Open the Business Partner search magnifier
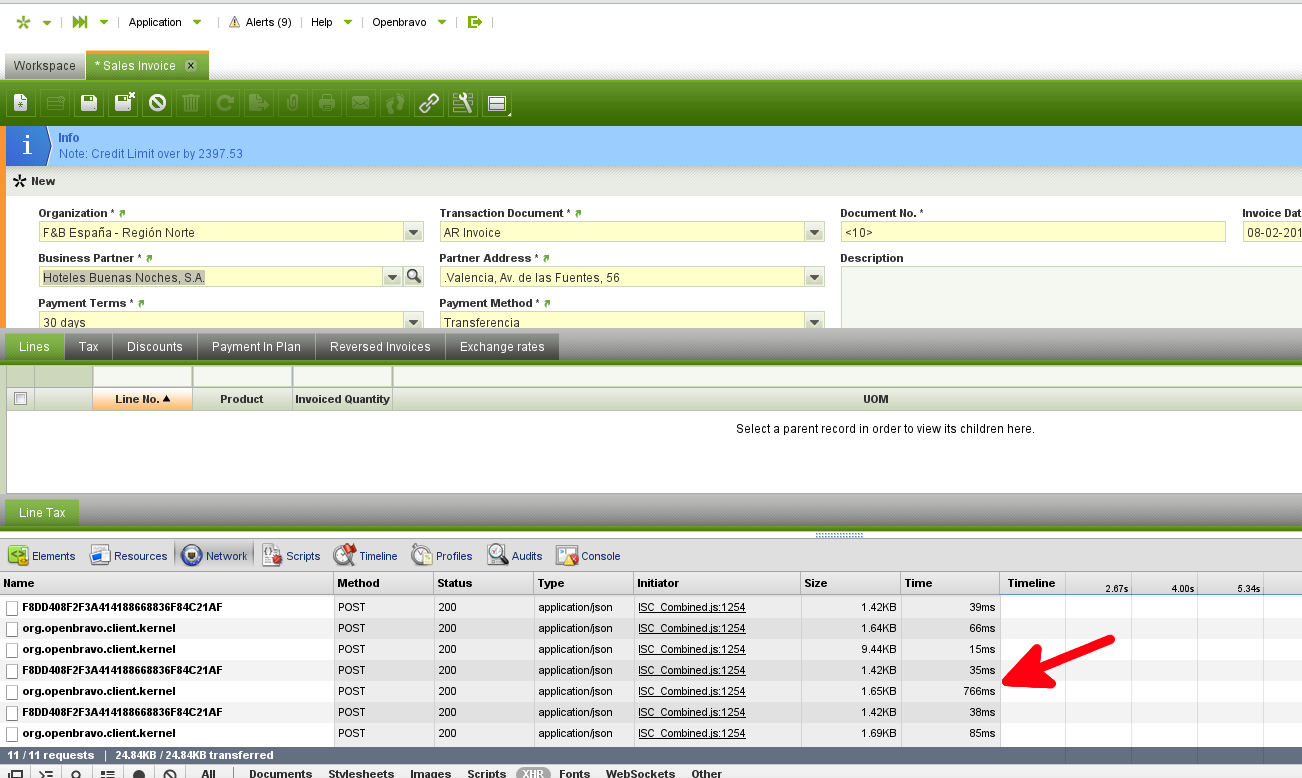 [x=414, y=277]
